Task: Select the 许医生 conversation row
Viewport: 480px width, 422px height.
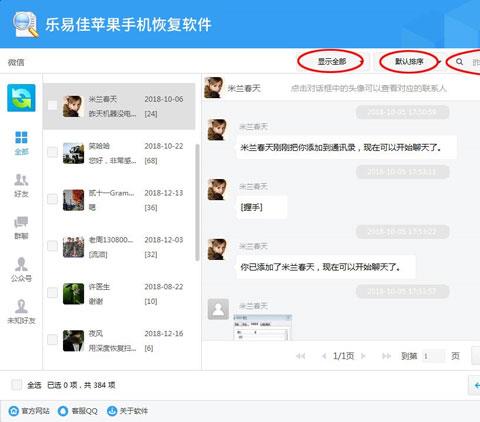Action: click(119, 294)
